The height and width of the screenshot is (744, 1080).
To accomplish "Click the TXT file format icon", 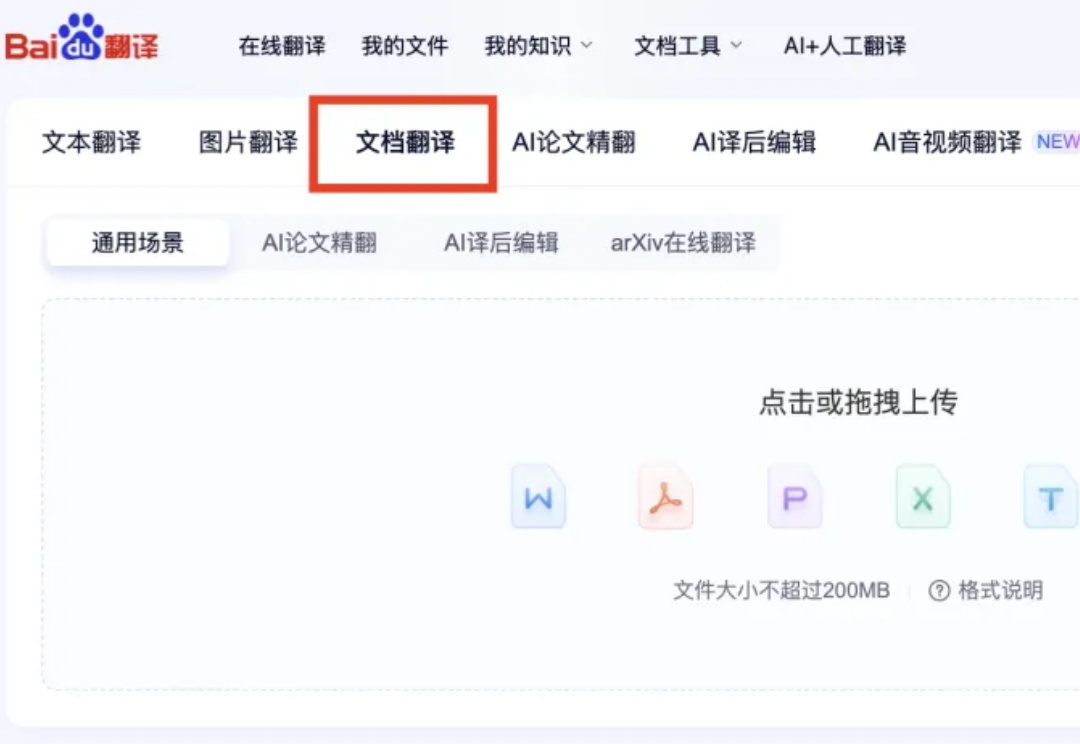I will pos(1050,498).
